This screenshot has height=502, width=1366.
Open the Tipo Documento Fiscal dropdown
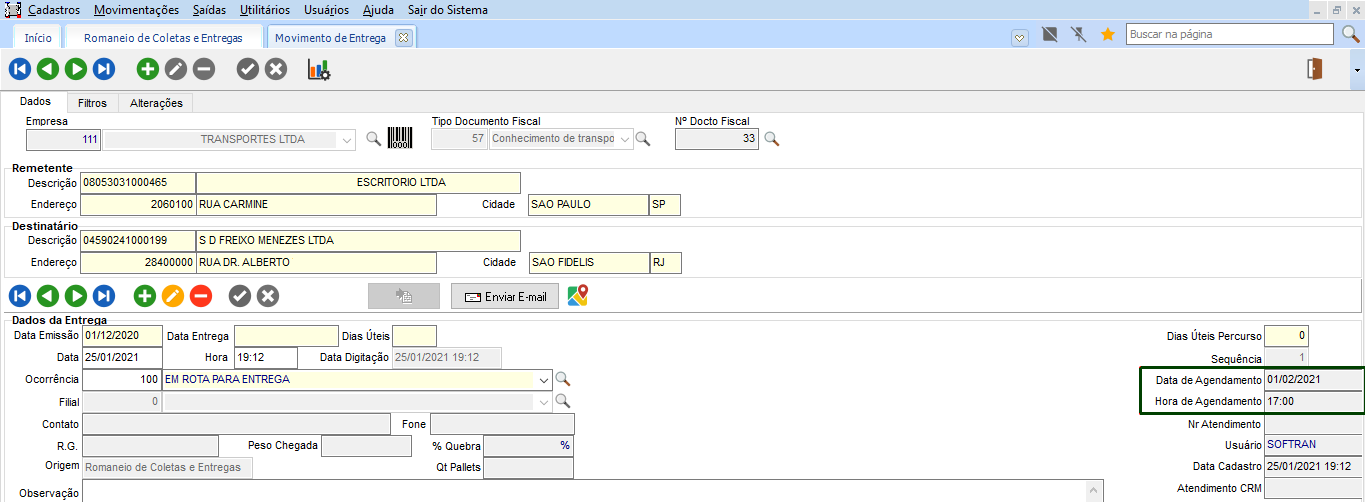(x=626, y=140)
